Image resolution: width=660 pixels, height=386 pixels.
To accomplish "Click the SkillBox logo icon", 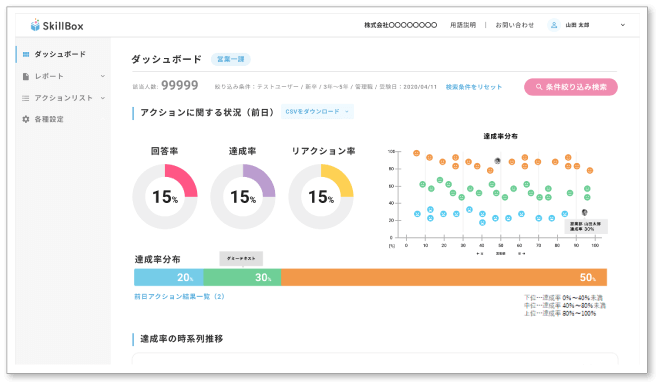I will [35, 25].
